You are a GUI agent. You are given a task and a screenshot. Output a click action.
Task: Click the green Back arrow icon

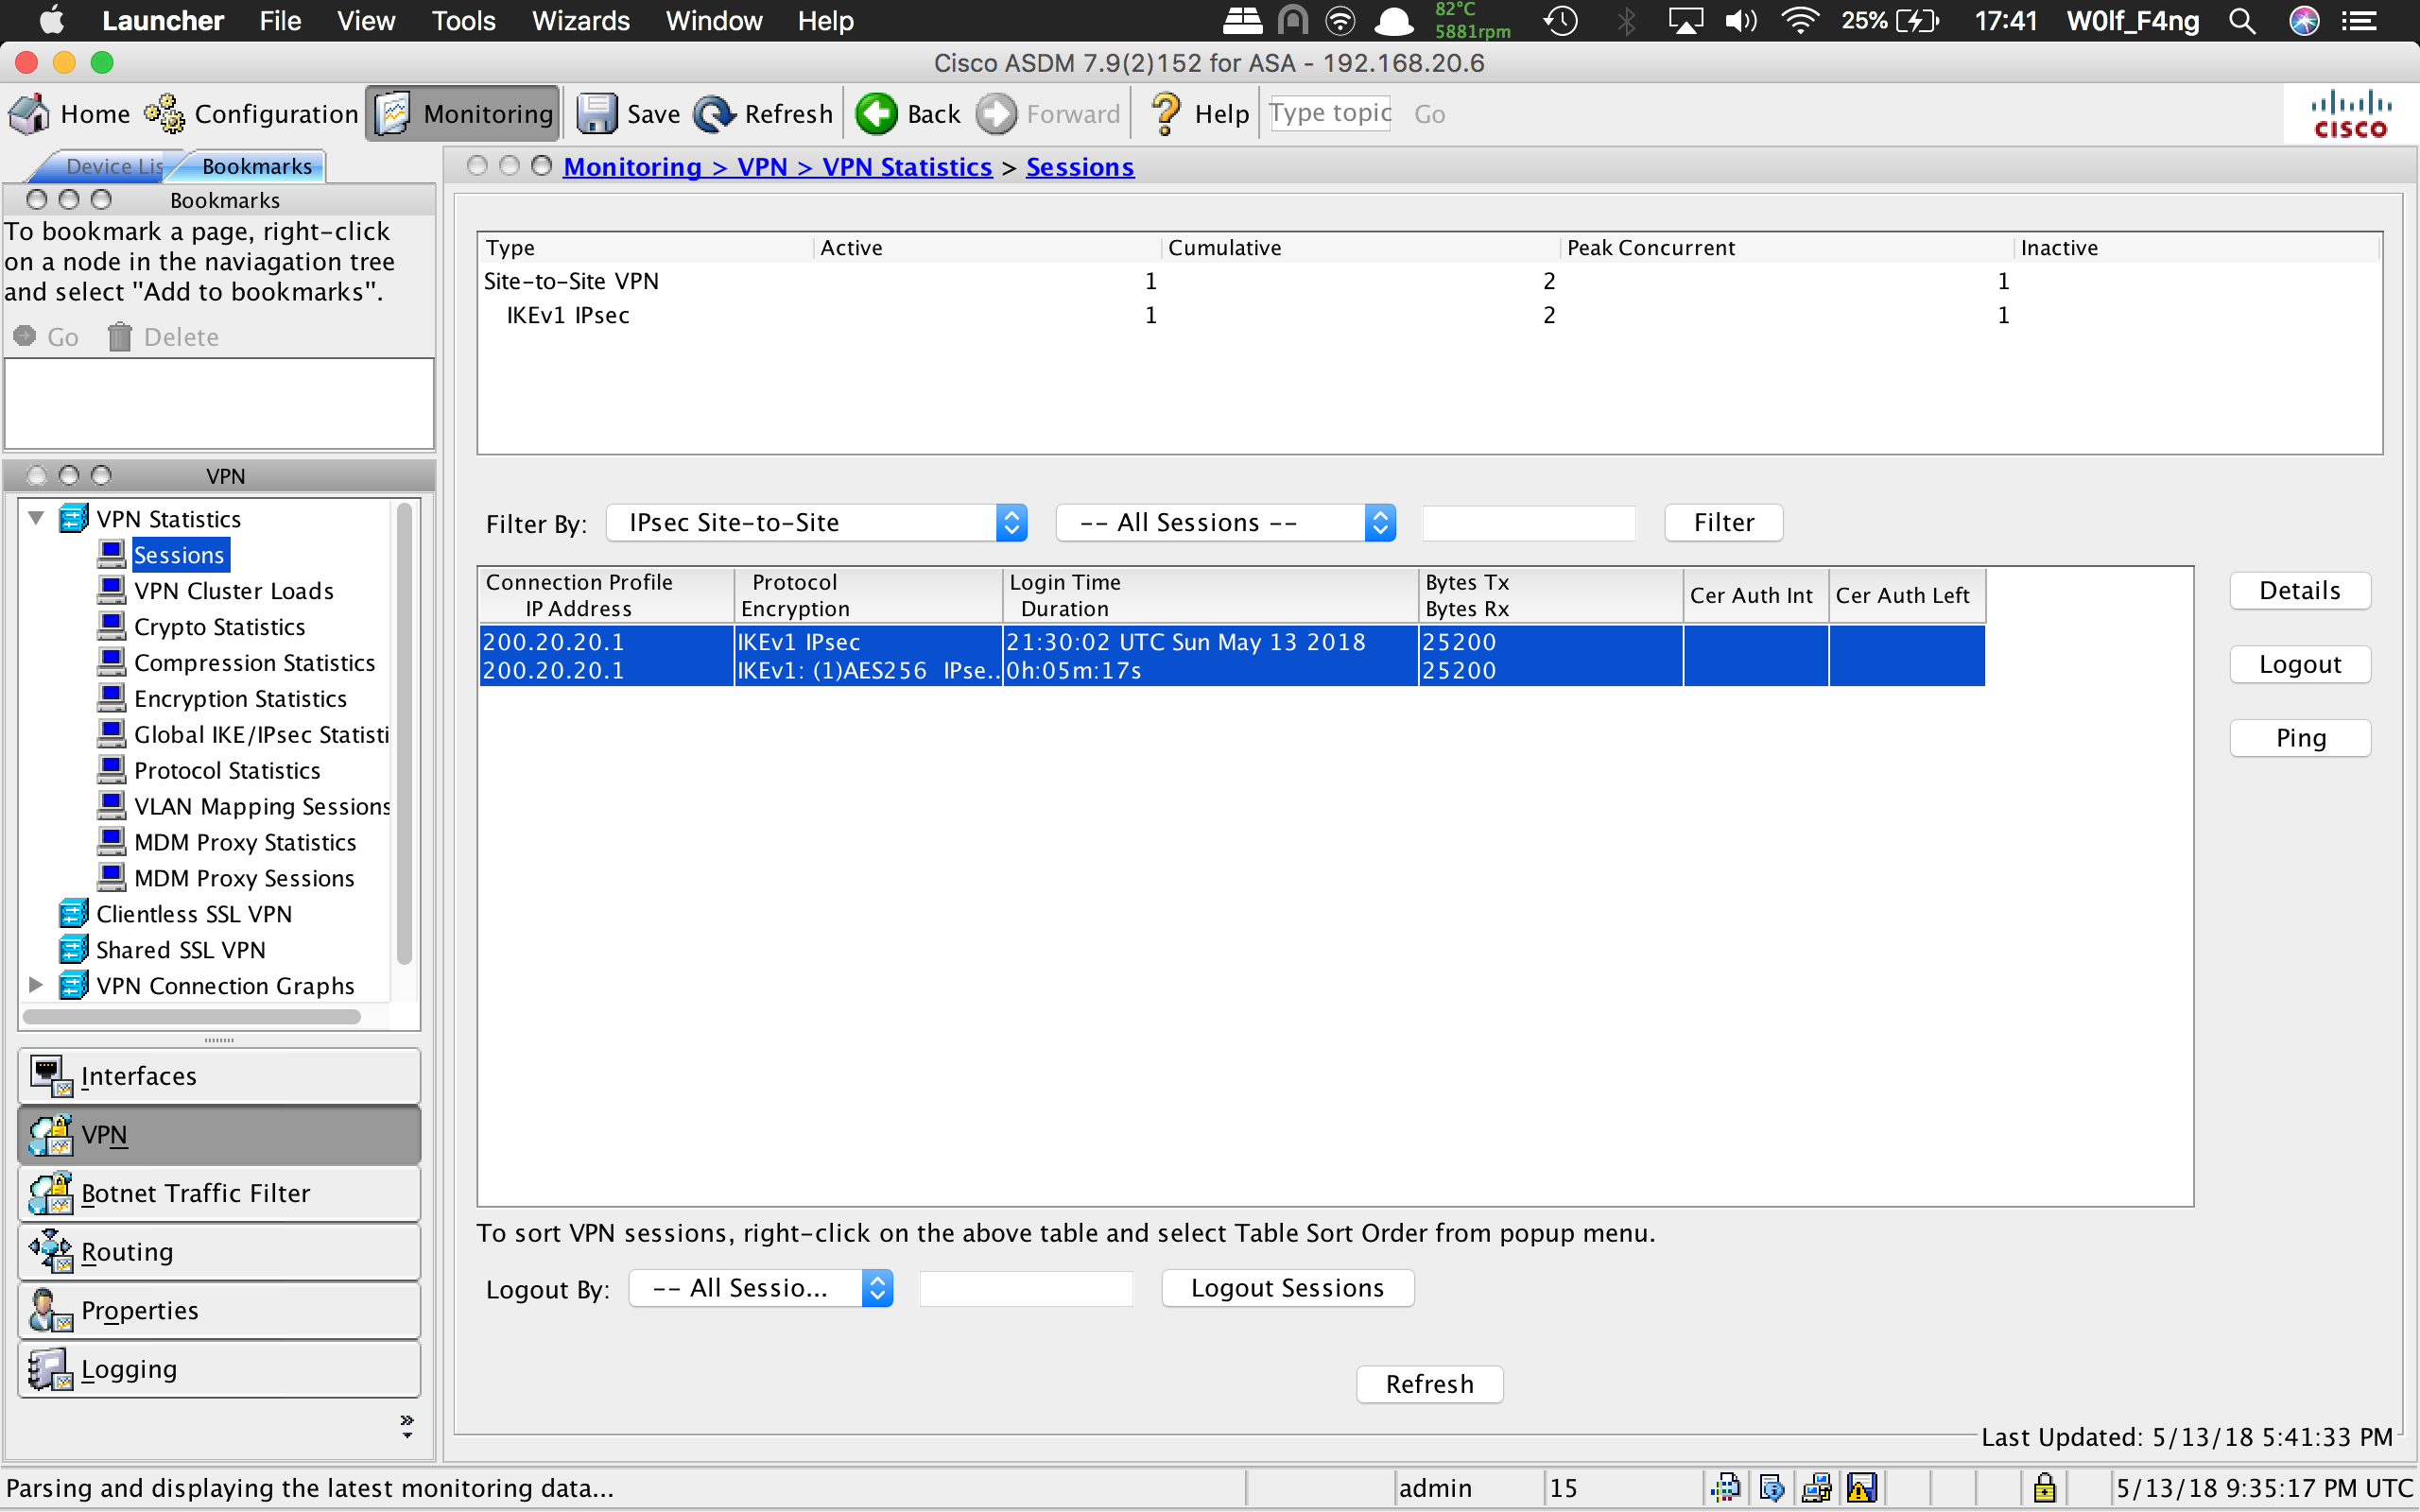tap(877, 114)
